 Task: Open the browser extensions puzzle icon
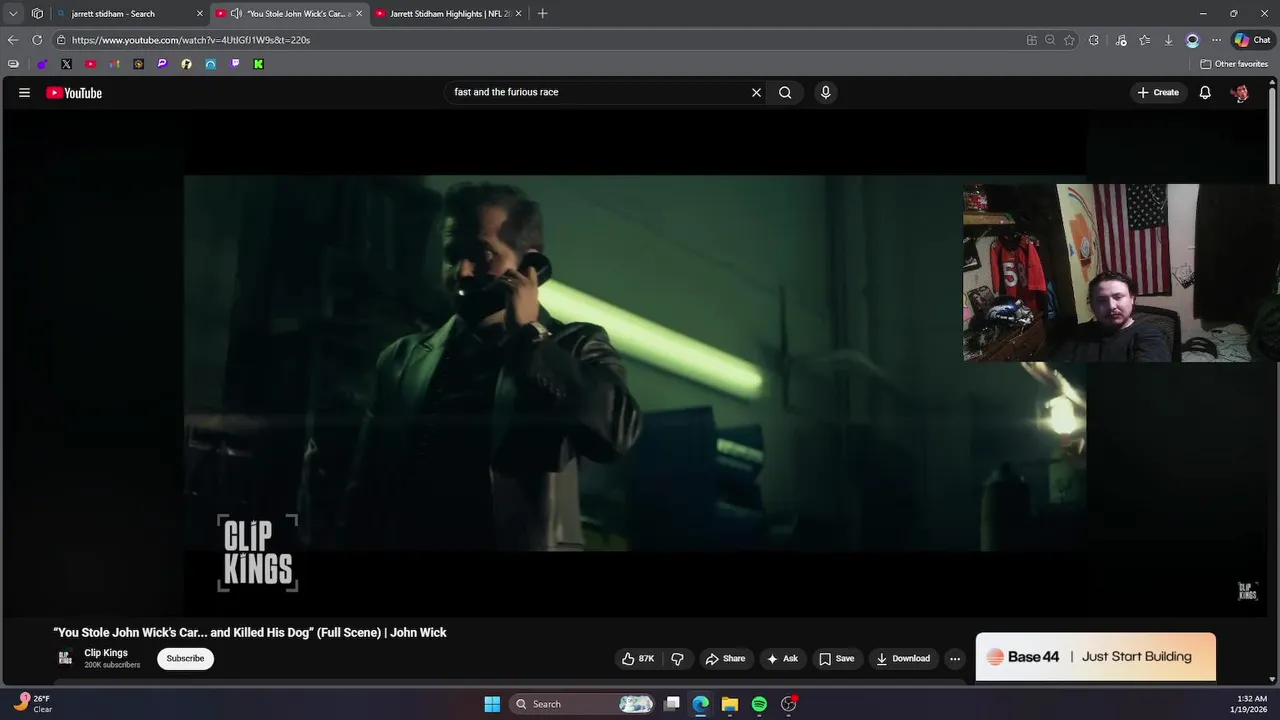pos(1093,40)
